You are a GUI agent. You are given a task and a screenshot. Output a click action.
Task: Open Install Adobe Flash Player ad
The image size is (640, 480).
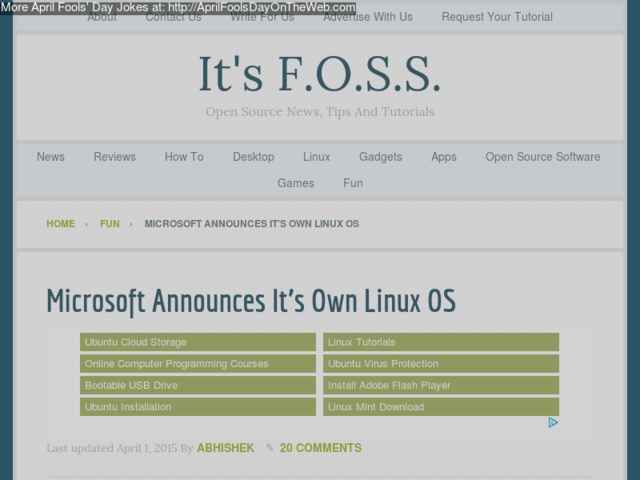pos(441,385)
